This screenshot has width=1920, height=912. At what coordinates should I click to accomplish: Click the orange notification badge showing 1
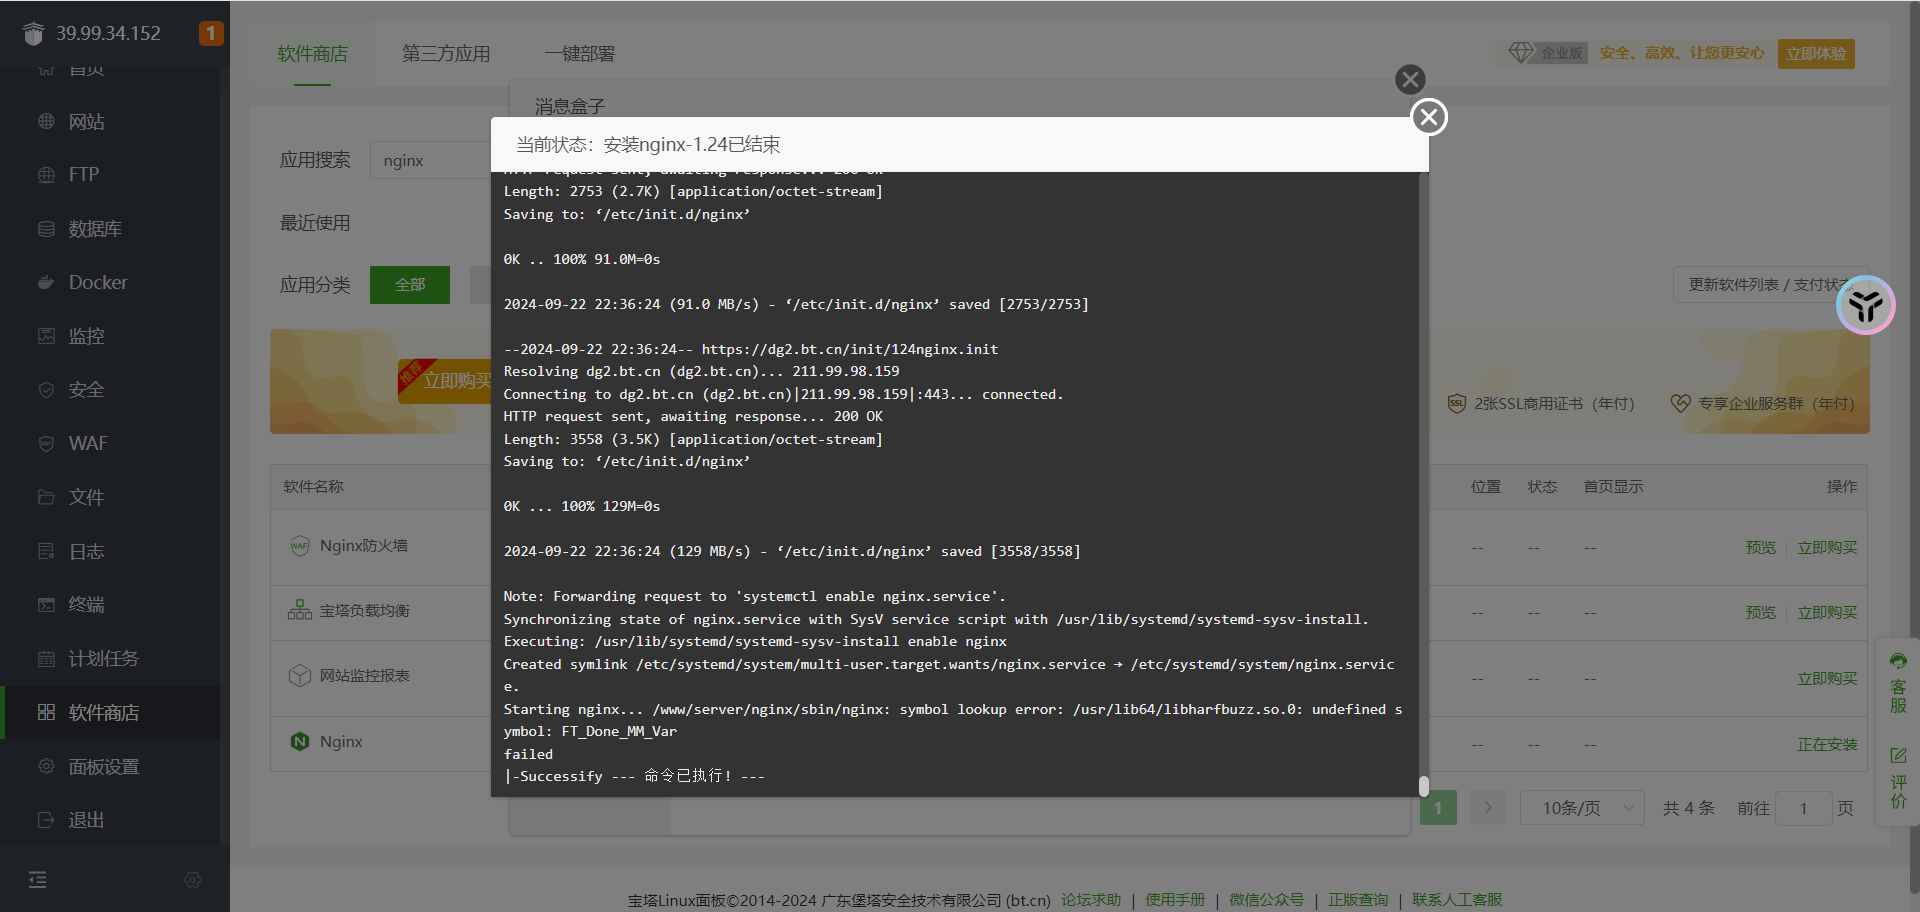pos(211,33)
